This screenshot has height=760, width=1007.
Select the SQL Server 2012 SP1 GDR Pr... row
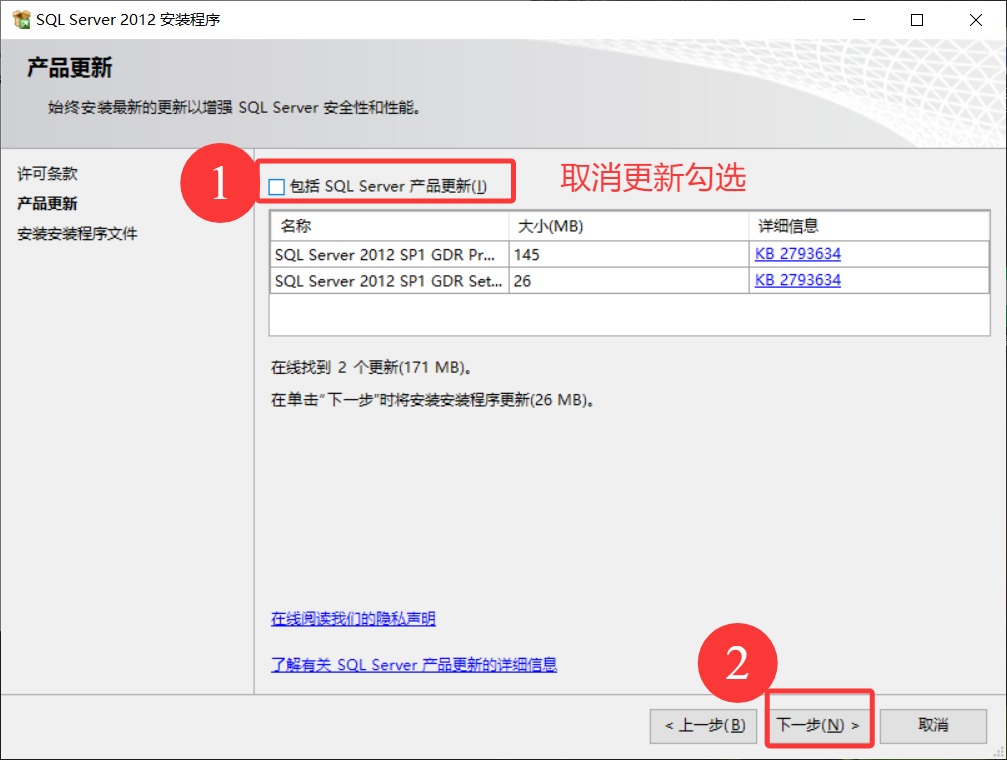point(629,254)
